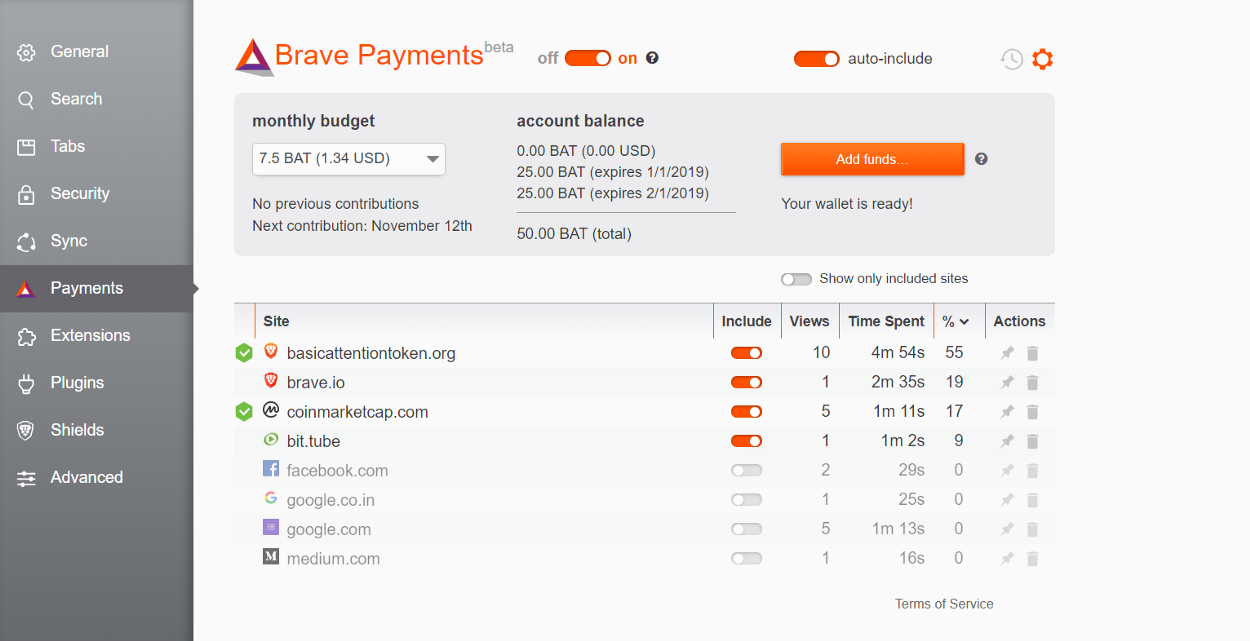Open General settings section
1250x641 pixels.
point(96,52)
